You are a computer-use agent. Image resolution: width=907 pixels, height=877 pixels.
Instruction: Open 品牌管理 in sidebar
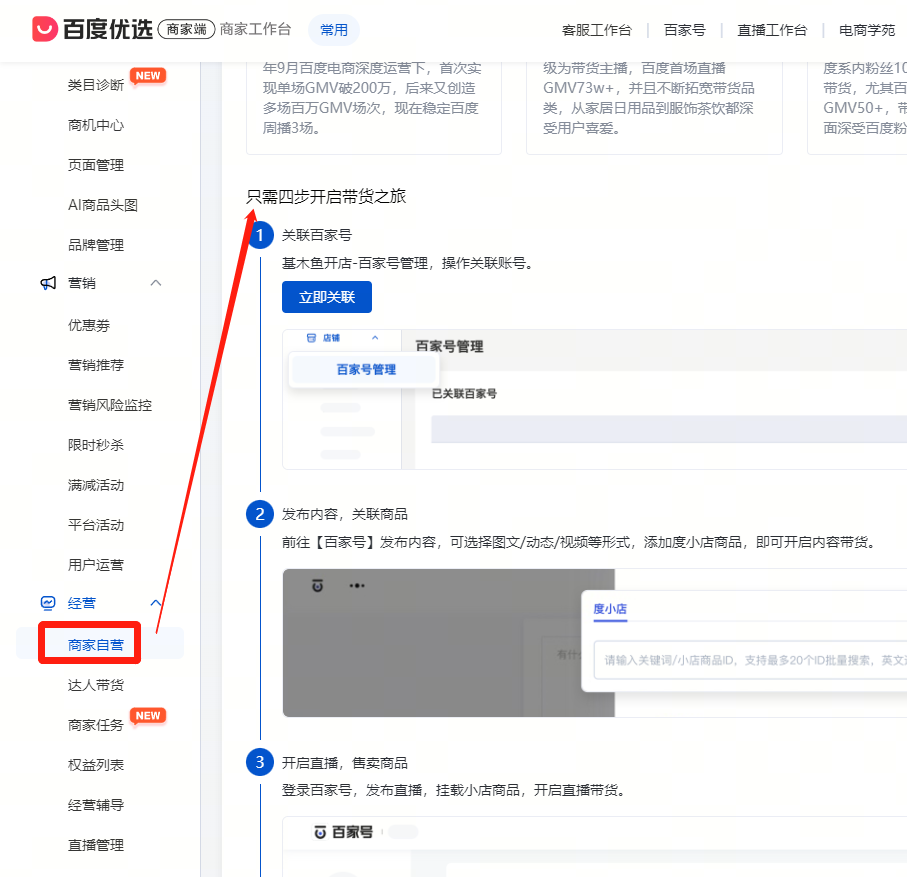pyautogui.click(x=96, y=245)
